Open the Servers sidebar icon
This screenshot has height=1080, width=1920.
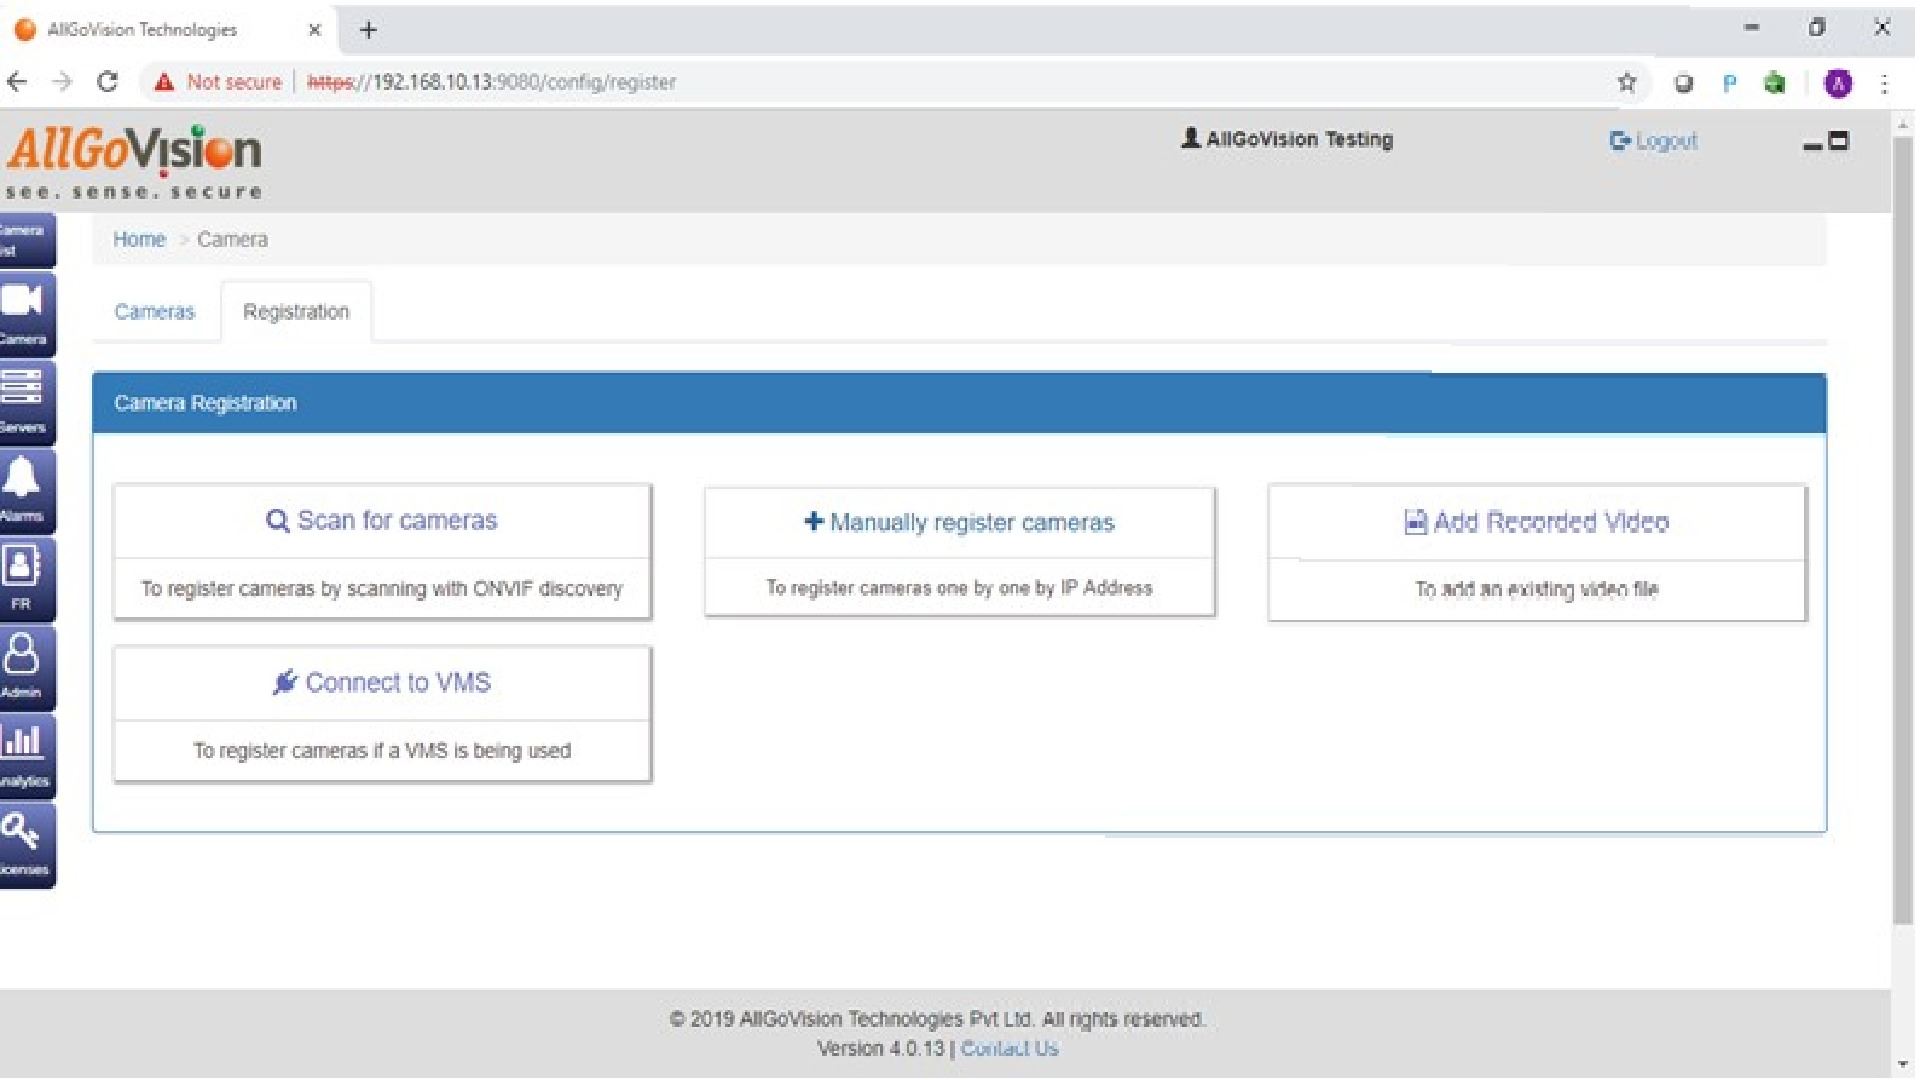26,402
